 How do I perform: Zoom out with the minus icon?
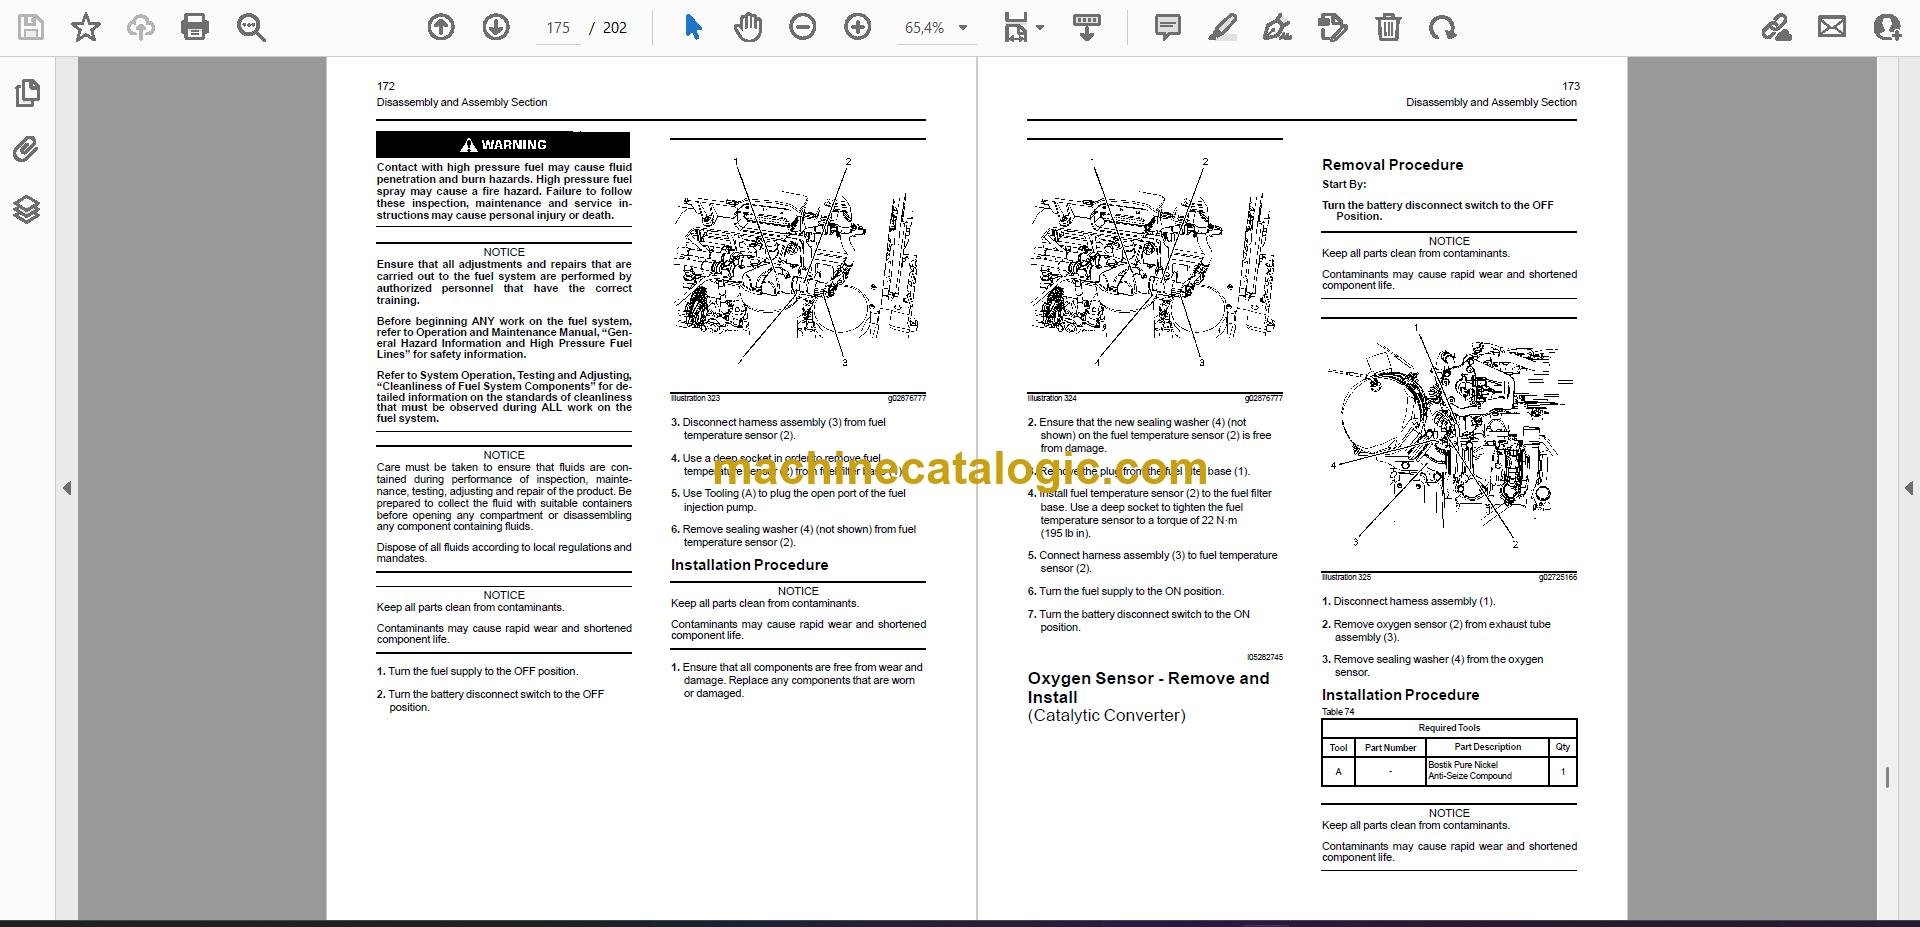(802, 27)
